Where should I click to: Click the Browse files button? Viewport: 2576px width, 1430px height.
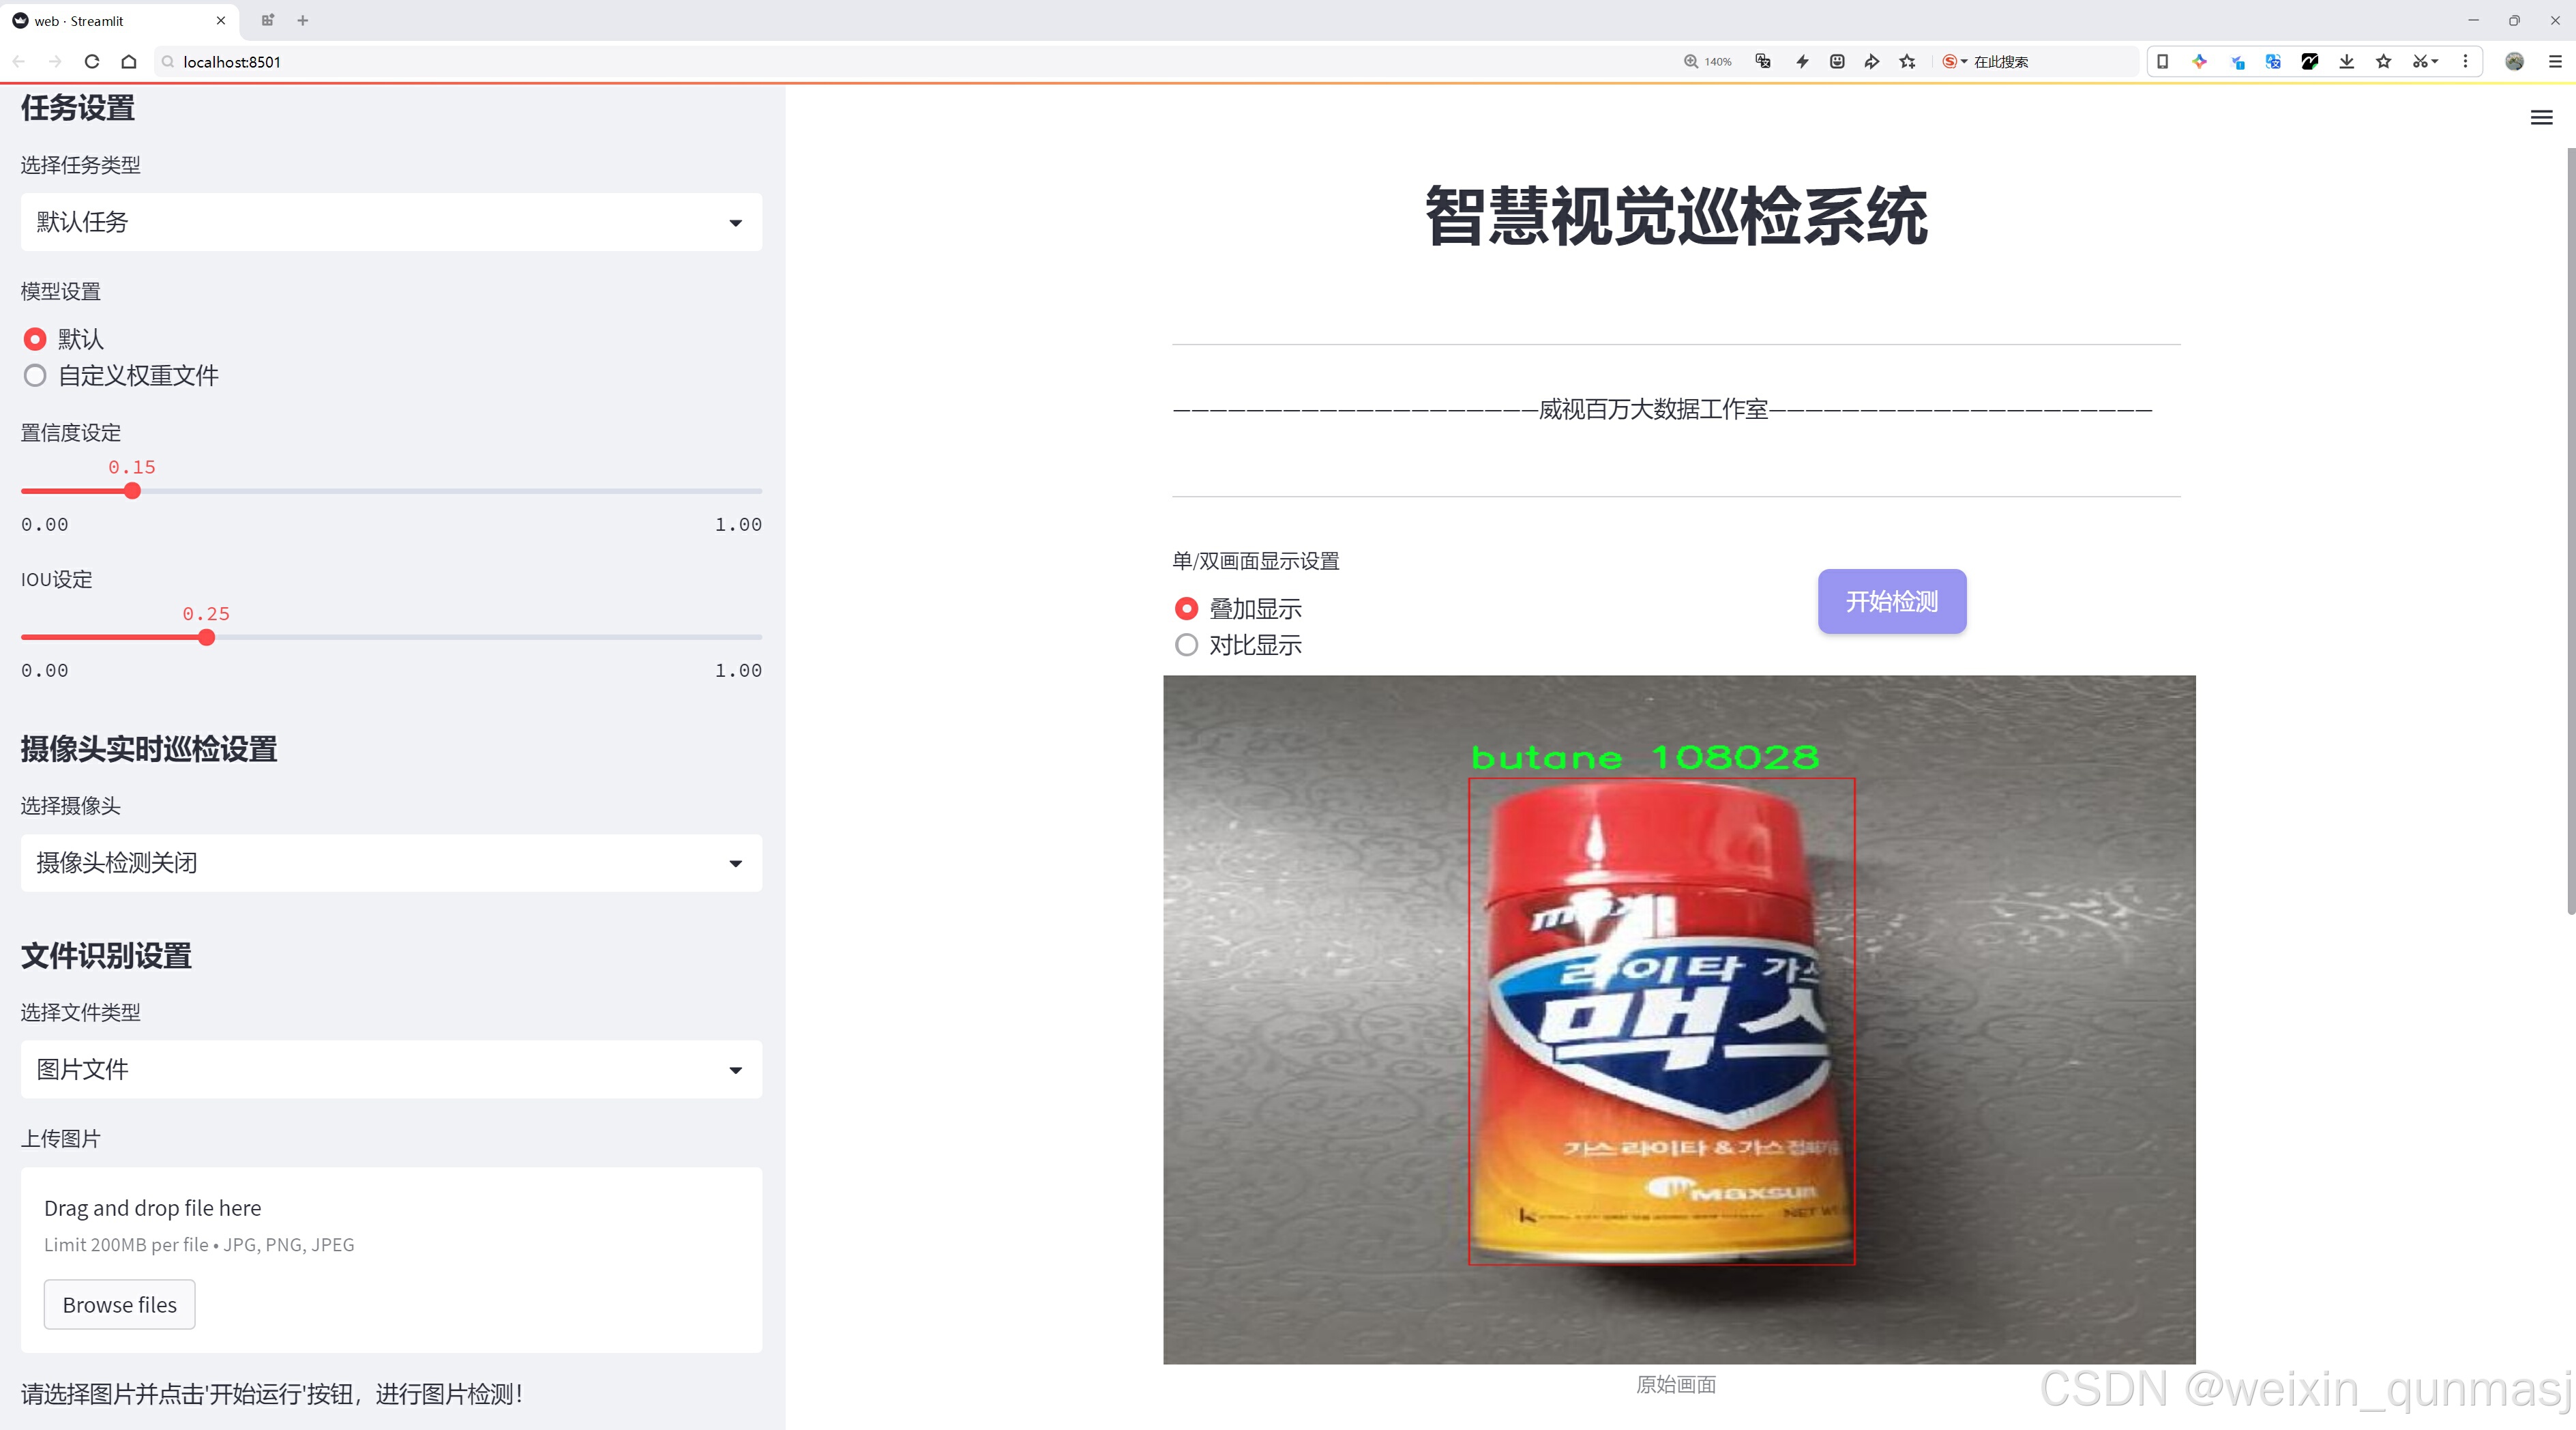click(119, 1304)
